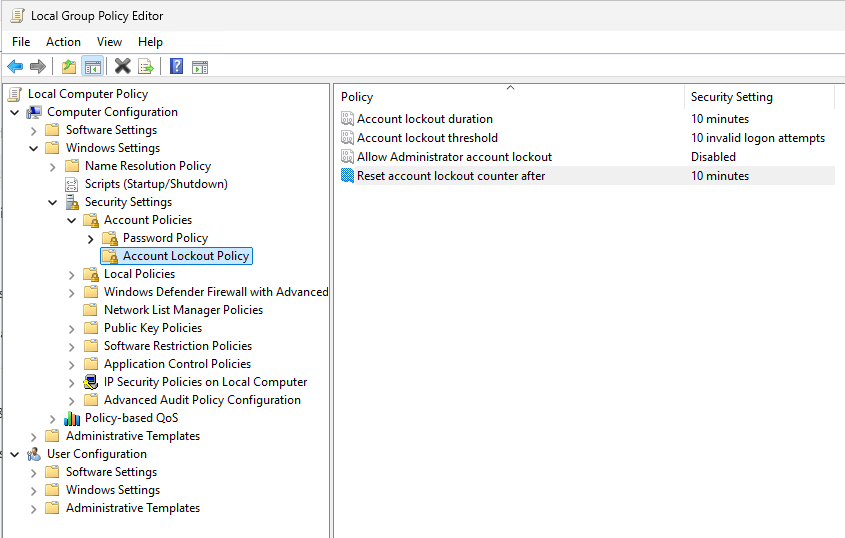This screenshot has height=538, width=845.
Task: Open the Action menu
Action: click(63, 42)
